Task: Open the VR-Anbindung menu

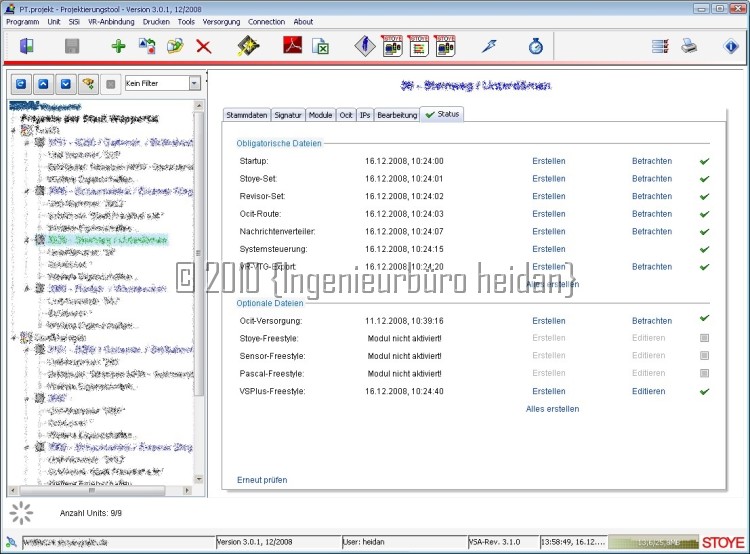Action: 110,21
